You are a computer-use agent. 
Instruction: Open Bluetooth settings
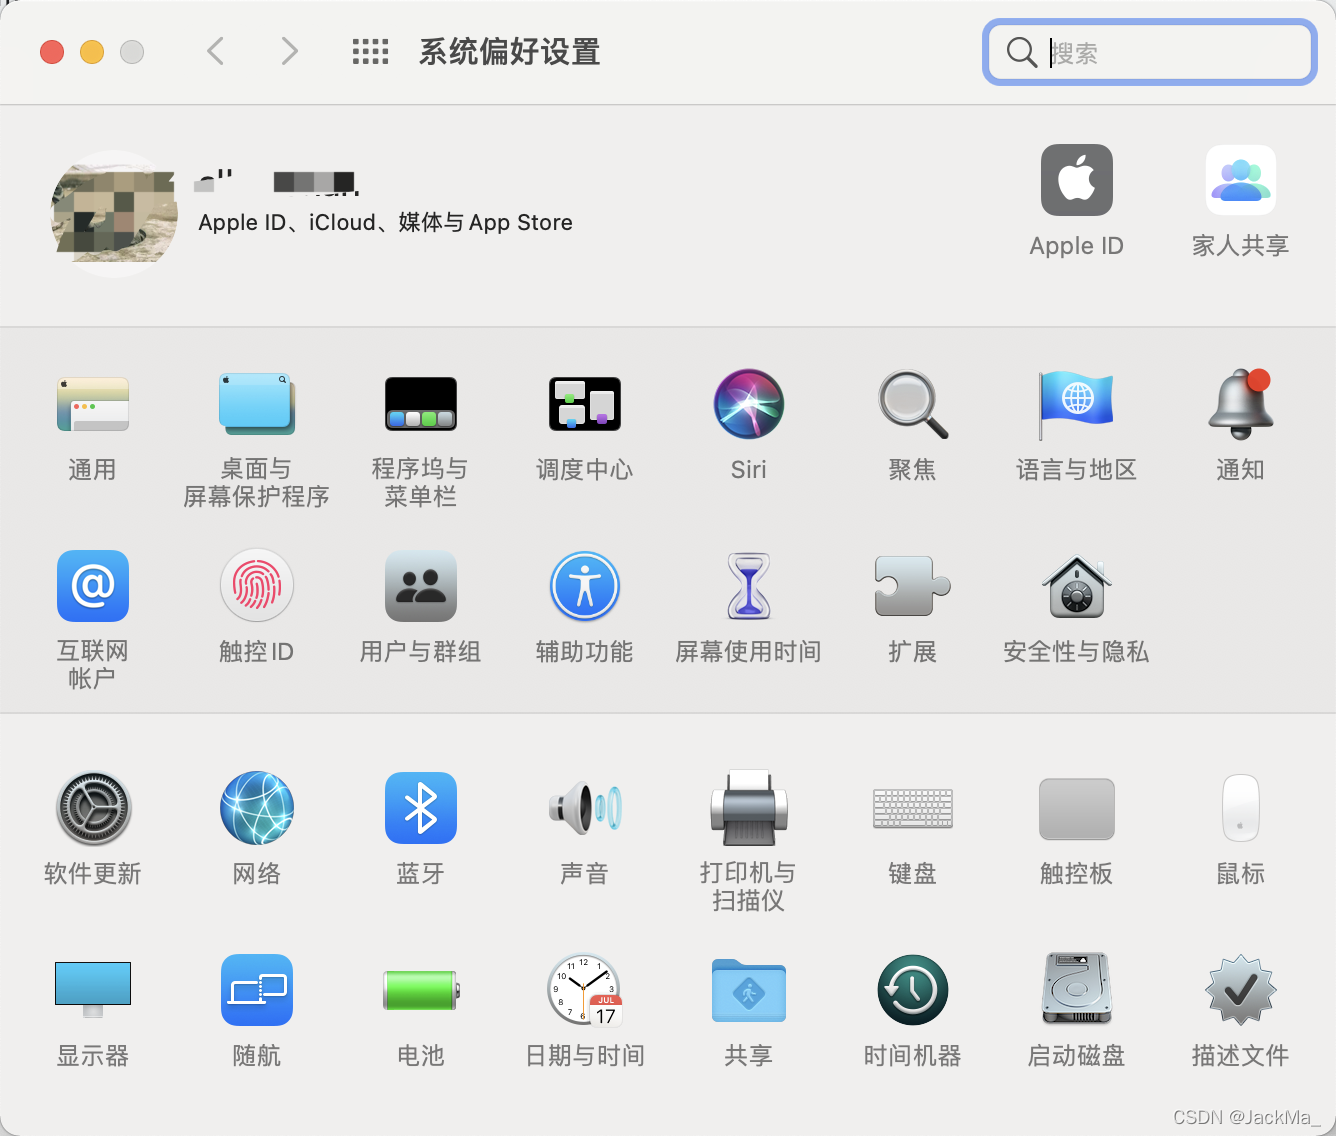point(420,808)
